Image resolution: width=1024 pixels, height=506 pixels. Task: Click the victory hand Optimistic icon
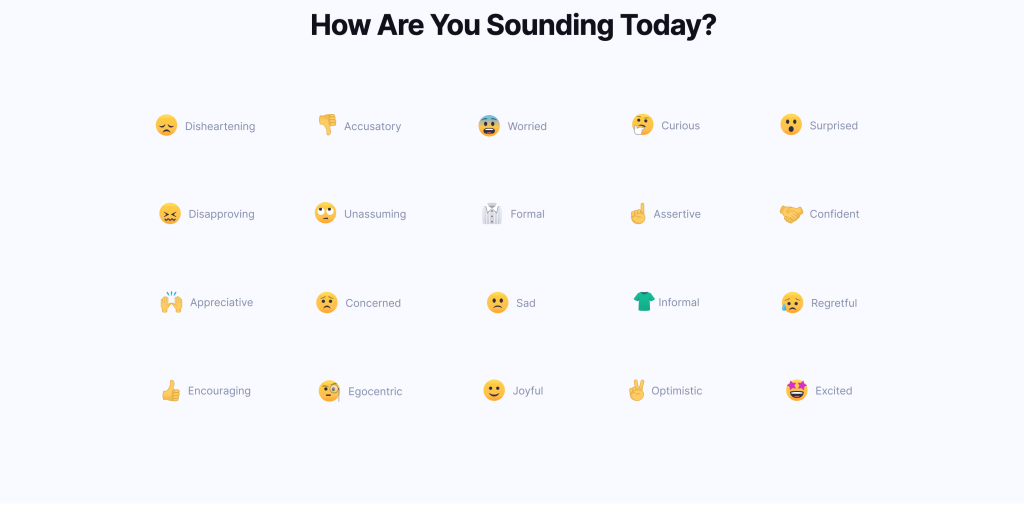tap(636, 390)
